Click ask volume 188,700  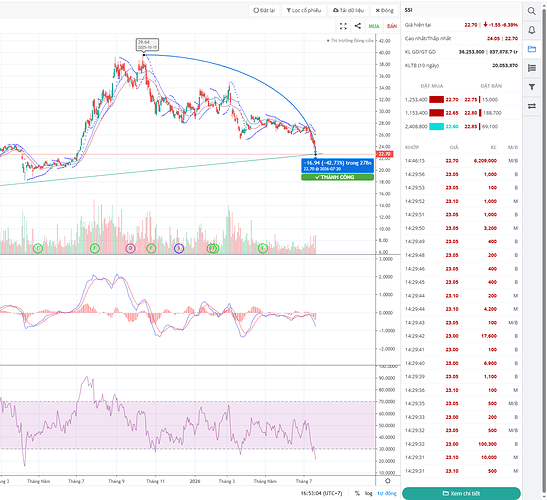click(x=492, y=113)
